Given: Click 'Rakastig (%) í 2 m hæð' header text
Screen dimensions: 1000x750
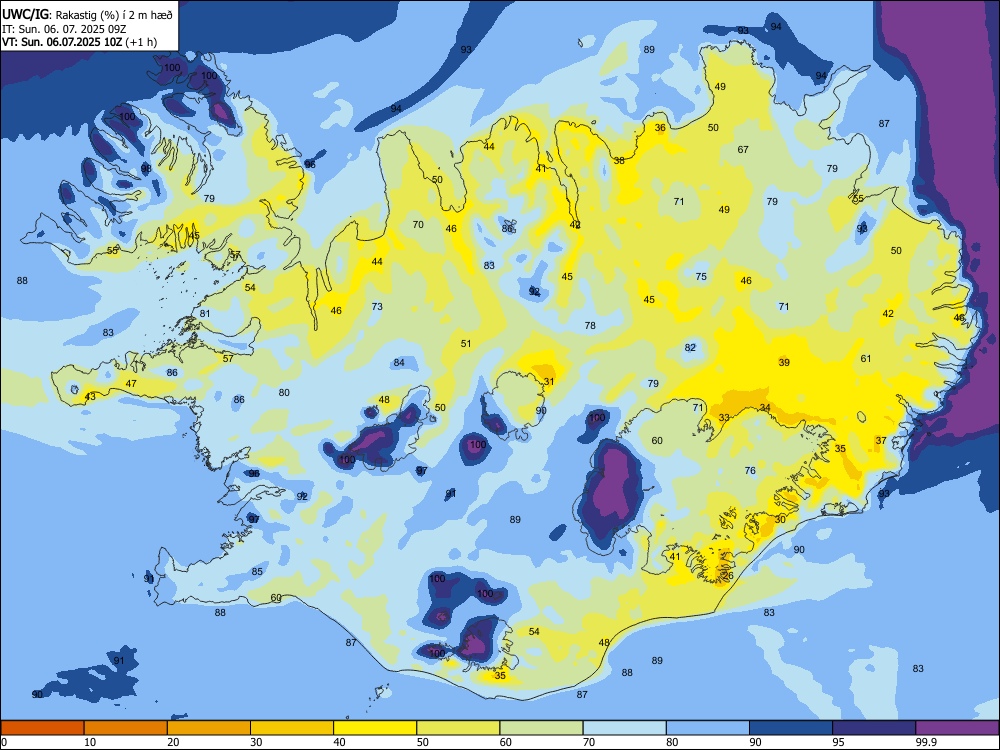Looking at the screenshot, I should tap(114, 15).
